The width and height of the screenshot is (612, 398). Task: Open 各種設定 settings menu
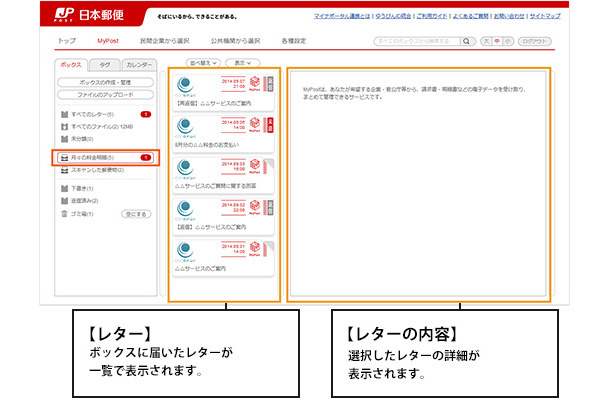(294, 41)
